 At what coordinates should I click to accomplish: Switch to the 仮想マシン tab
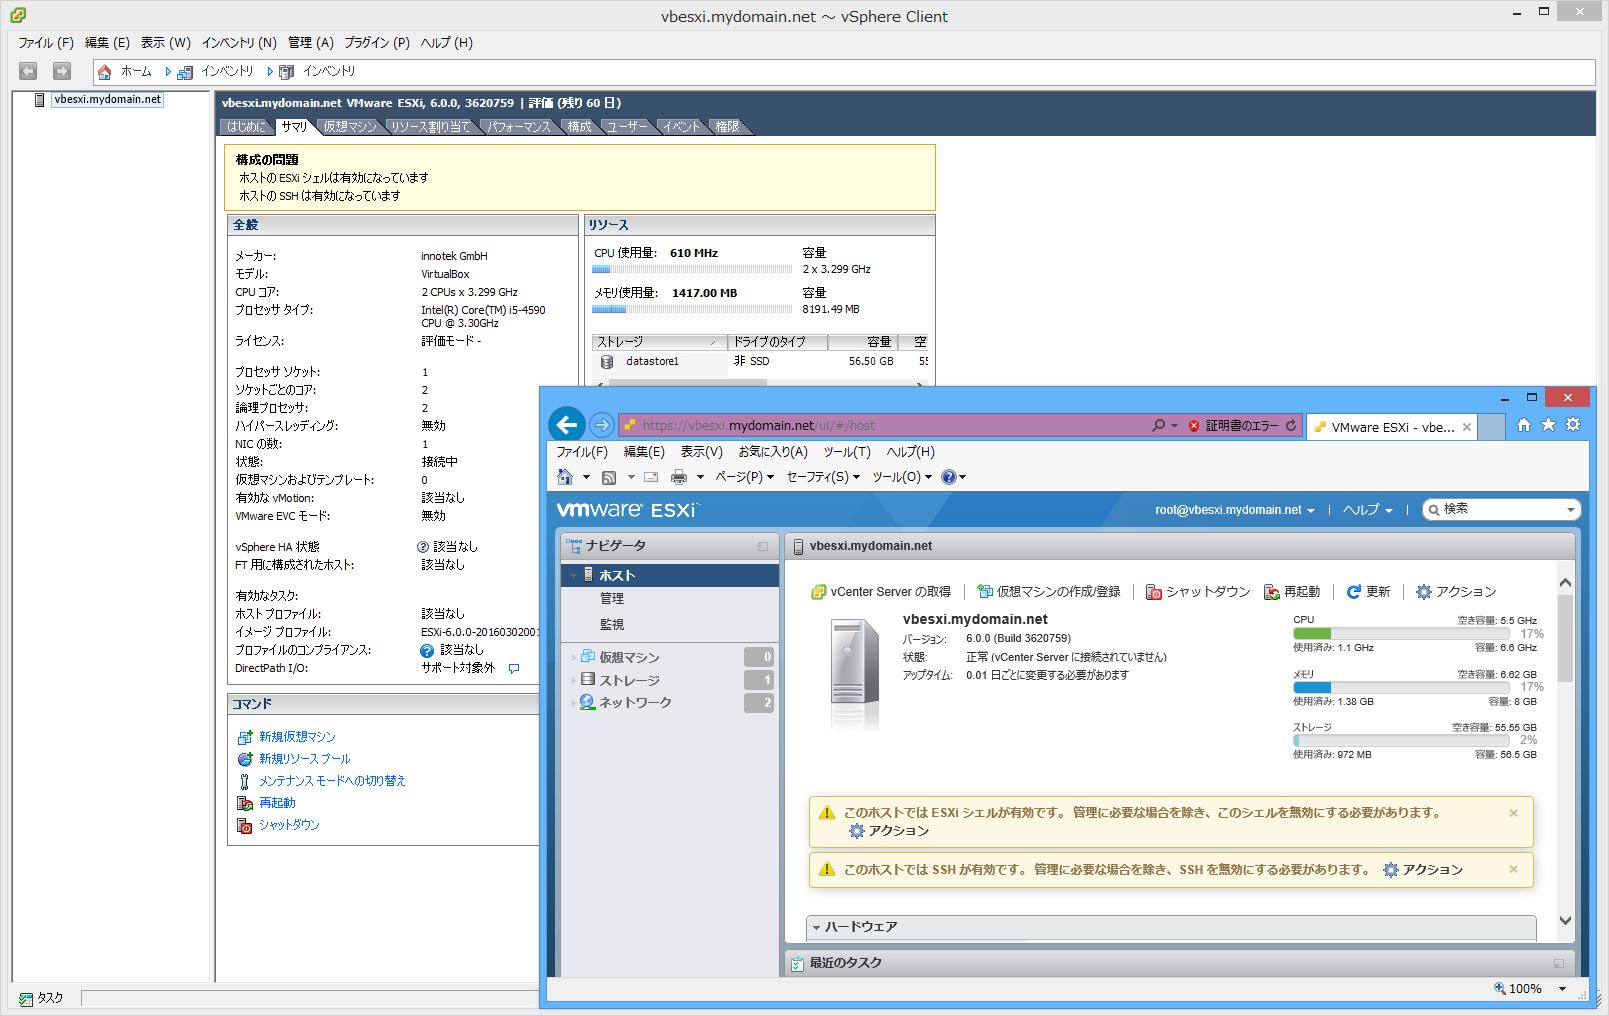tap(350, 127)
